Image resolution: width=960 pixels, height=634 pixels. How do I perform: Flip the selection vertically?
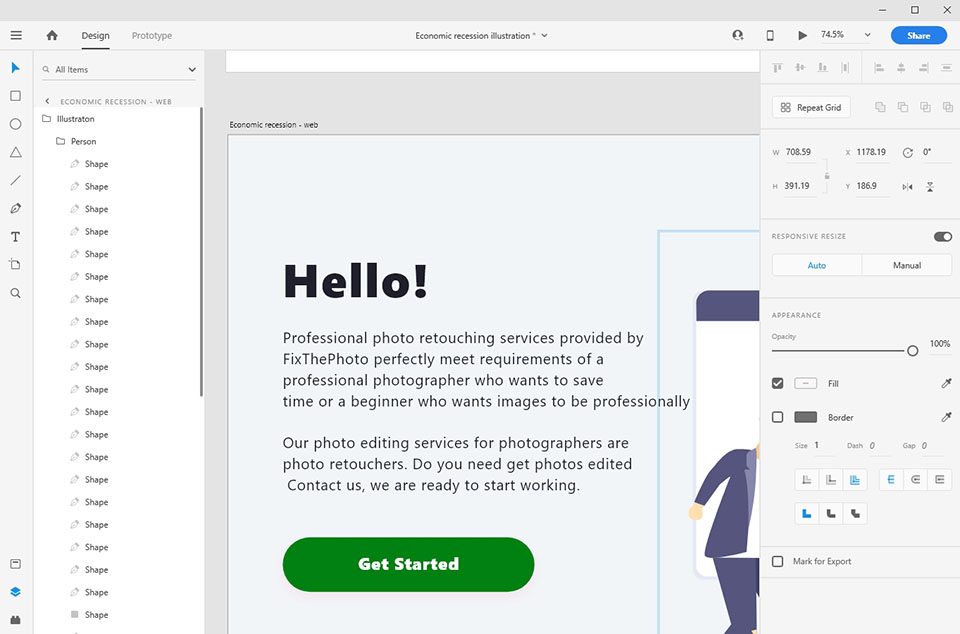coord(930,186)
